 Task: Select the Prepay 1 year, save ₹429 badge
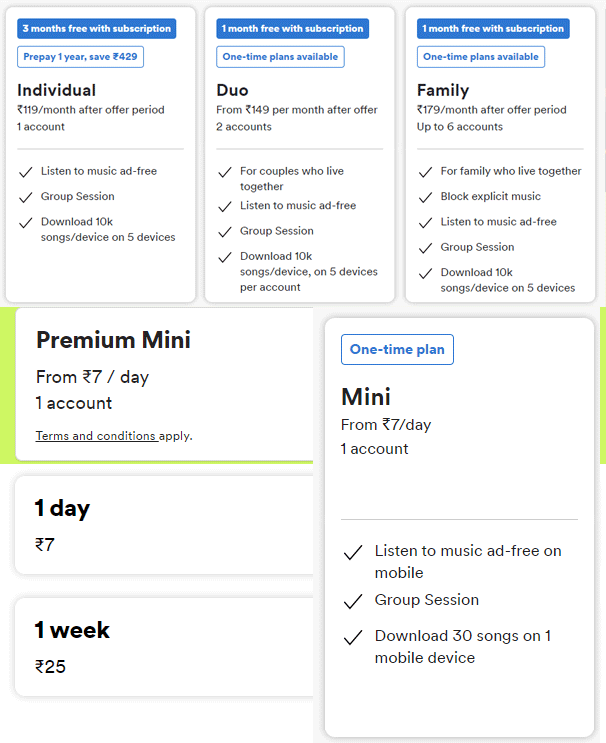[x=80, y=57]
